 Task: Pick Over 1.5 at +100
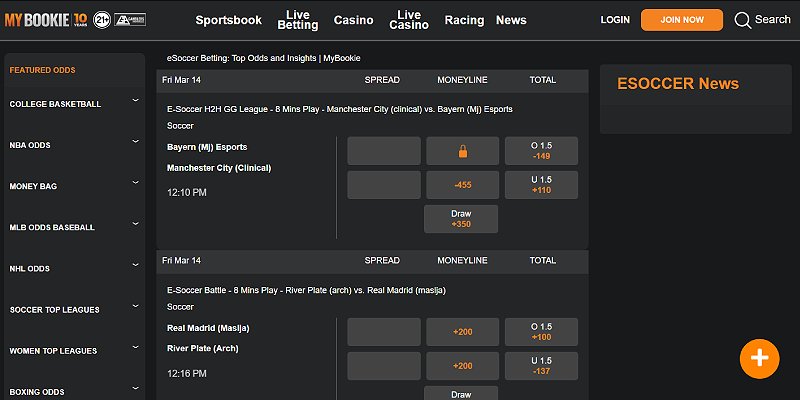[x=541, y=332]
